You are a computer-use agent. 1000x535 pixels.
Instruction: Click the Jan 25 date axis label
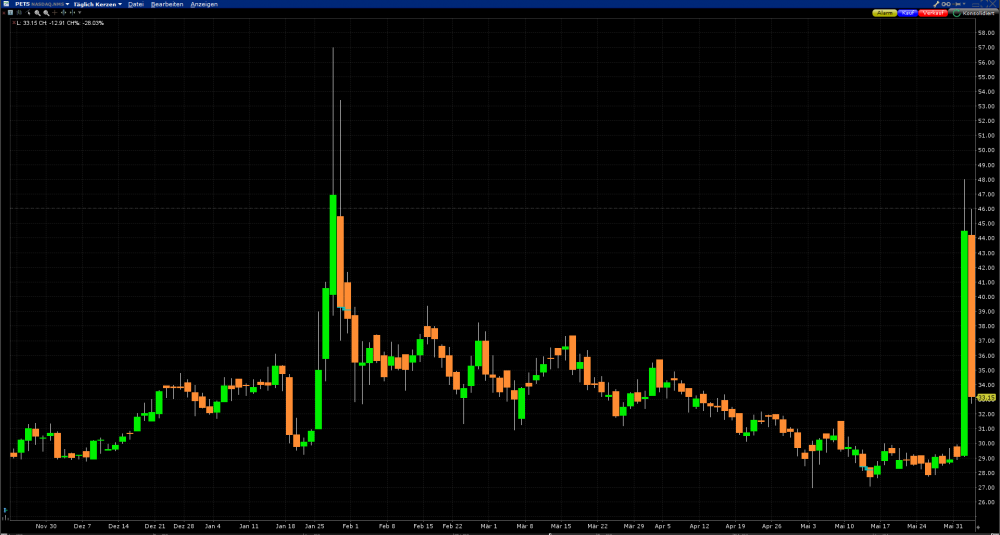(x=314, y=526)
